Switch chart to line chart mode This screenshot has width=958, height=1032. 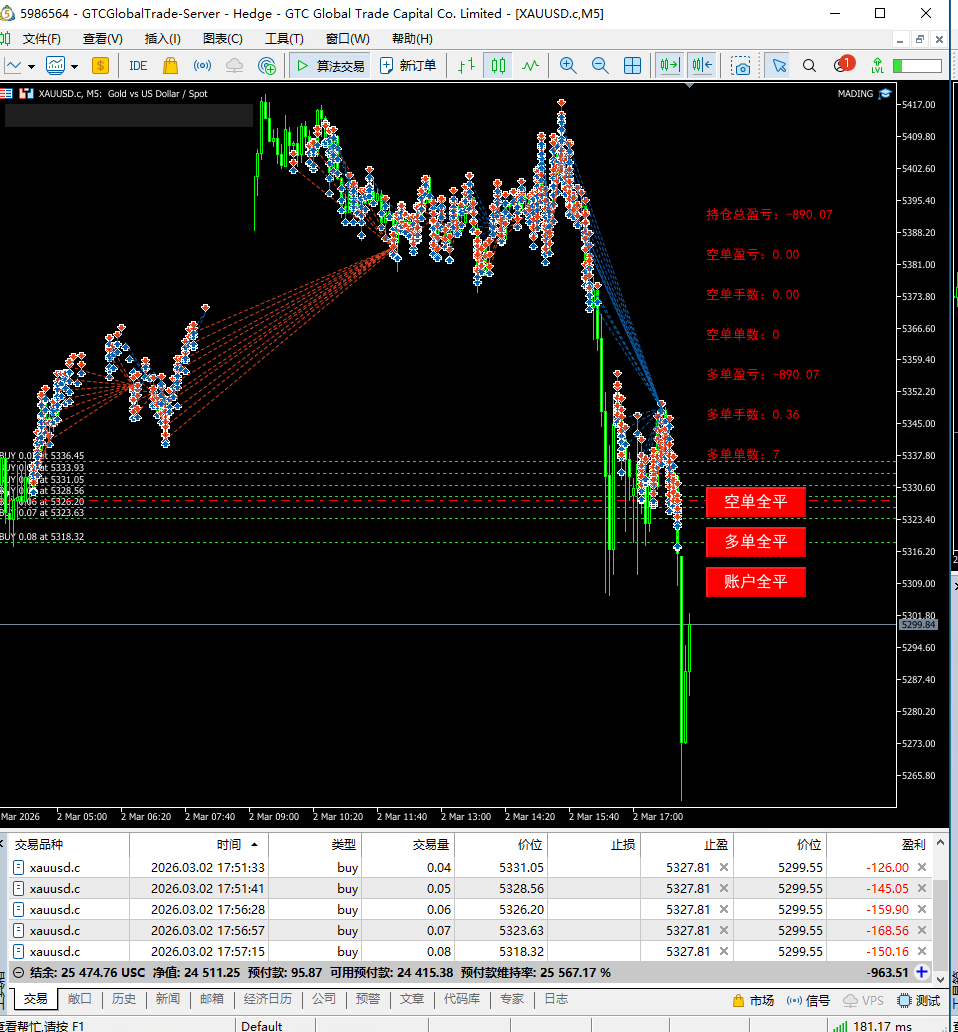coord(530,66)
